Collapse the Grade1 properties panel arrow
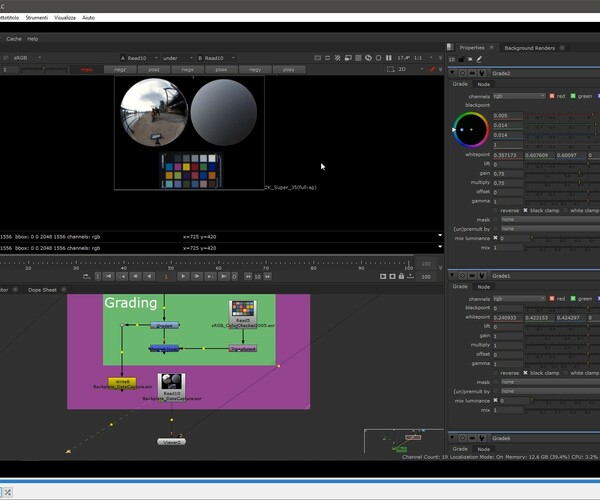The width and height of the screenshot is (600, 500). [x=452, y=275]
